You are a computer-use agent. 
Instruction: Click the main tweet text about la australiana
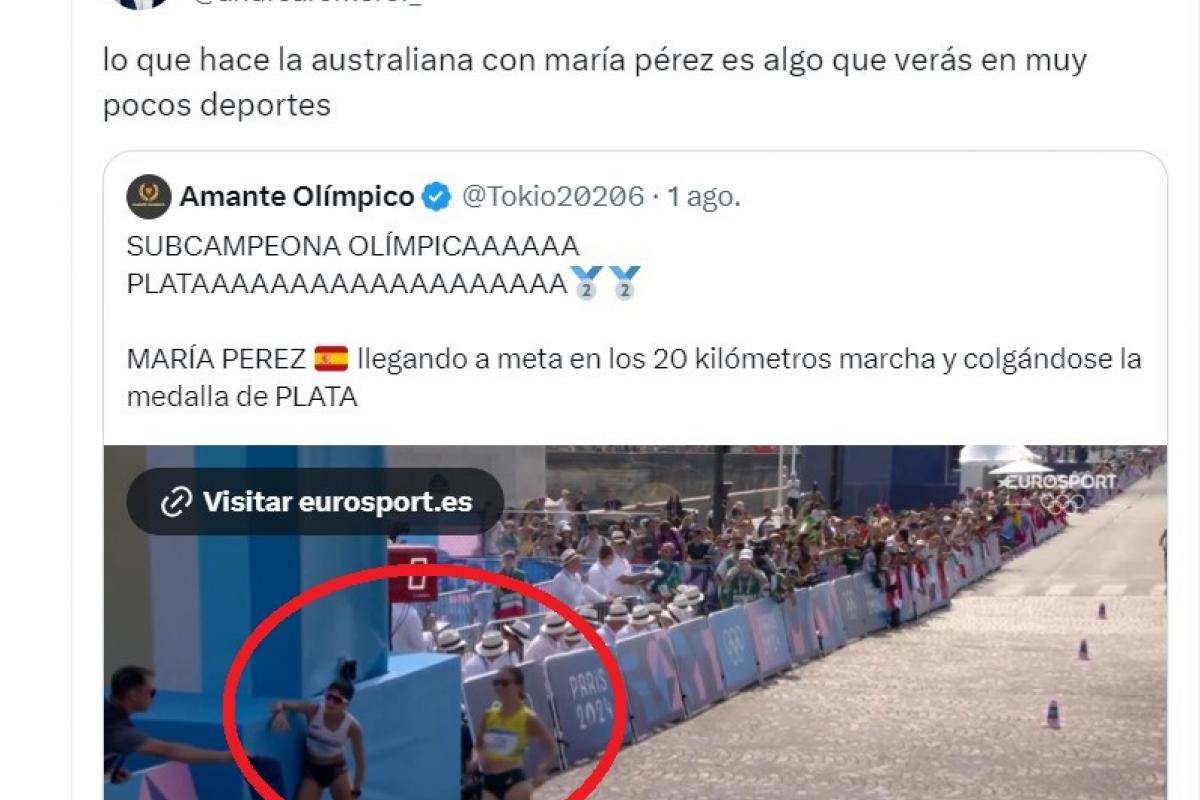tap(594, 82)
